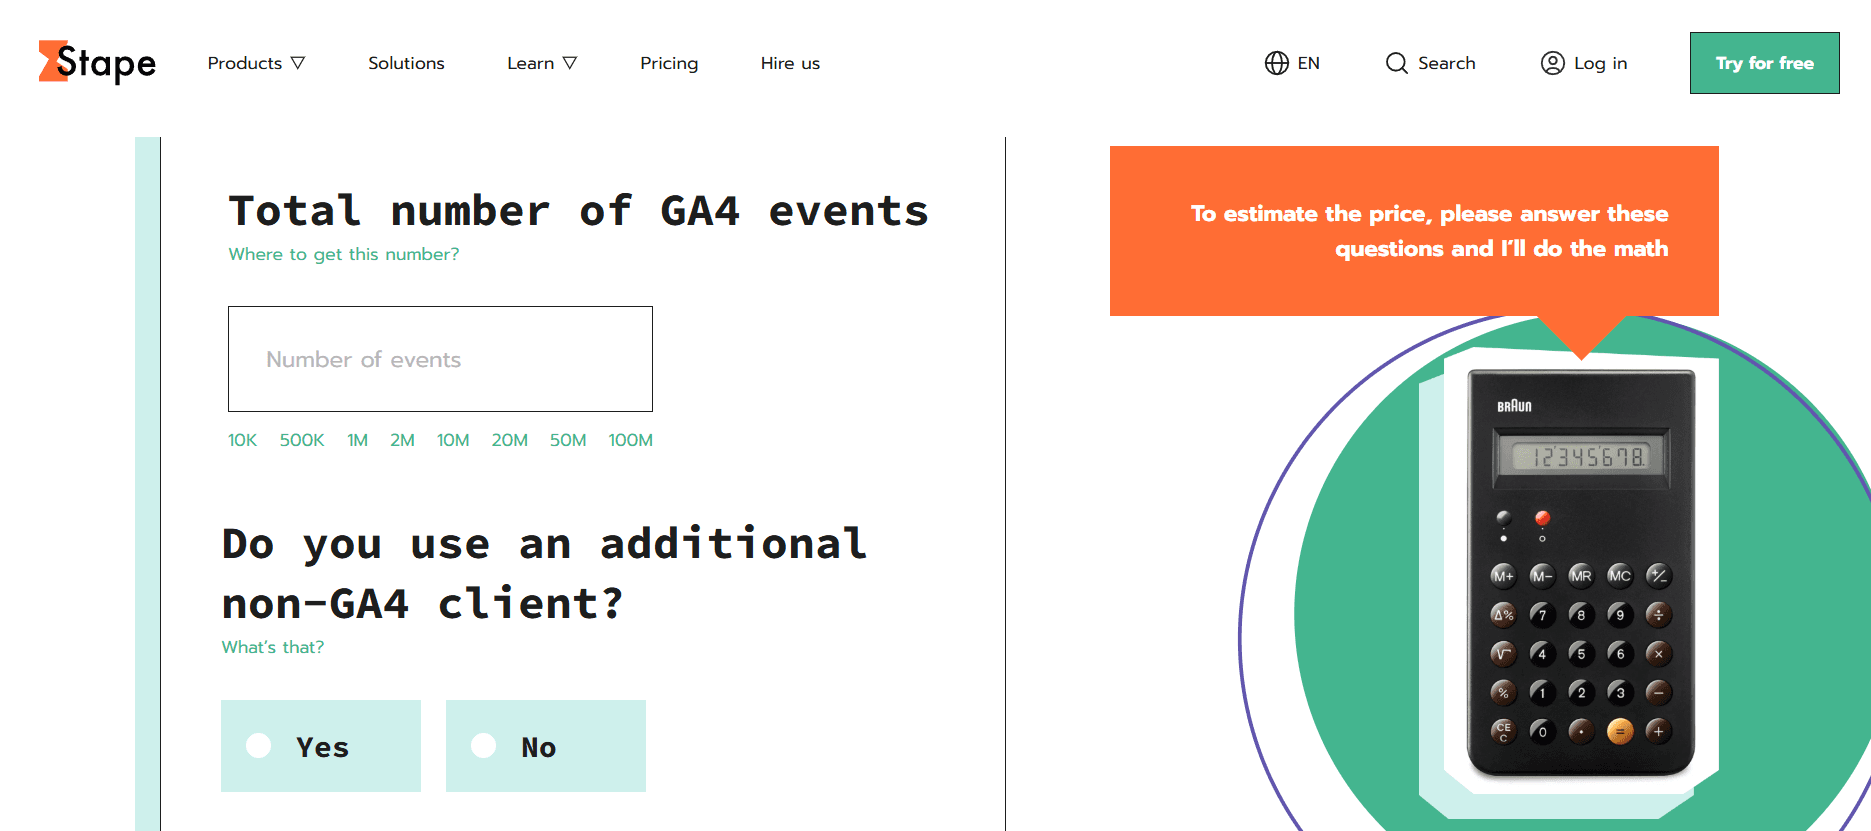The height and width of the screenshot is (831, 1871).
Task: Go to the Pricing page
Action: [669, 63]
